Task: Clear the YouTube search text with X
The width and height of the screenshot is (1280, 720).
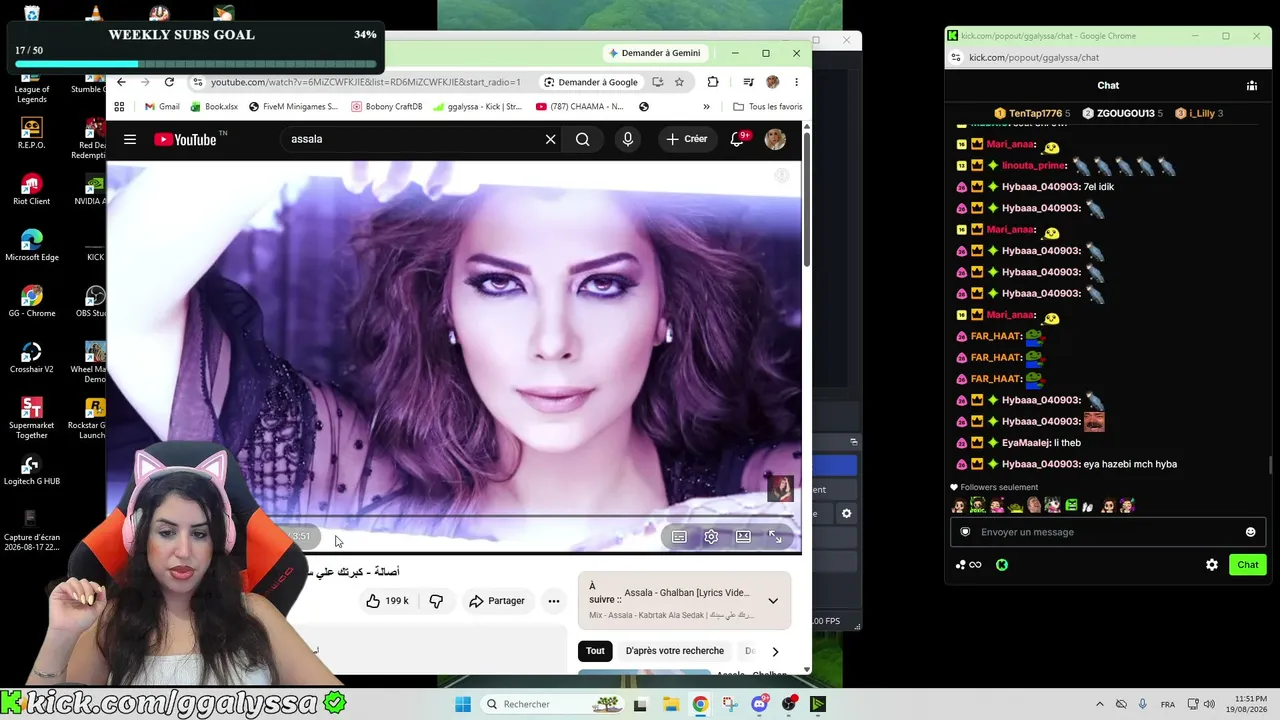Action: [x=550, y=139]
